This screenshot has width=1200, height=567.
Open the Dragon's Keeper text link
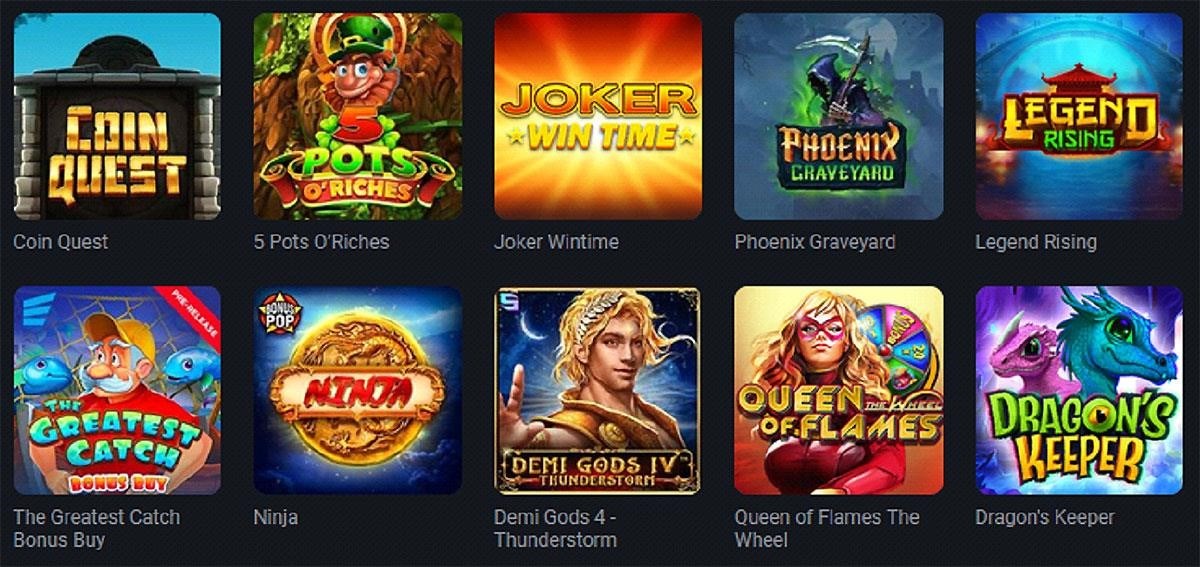1045,518
